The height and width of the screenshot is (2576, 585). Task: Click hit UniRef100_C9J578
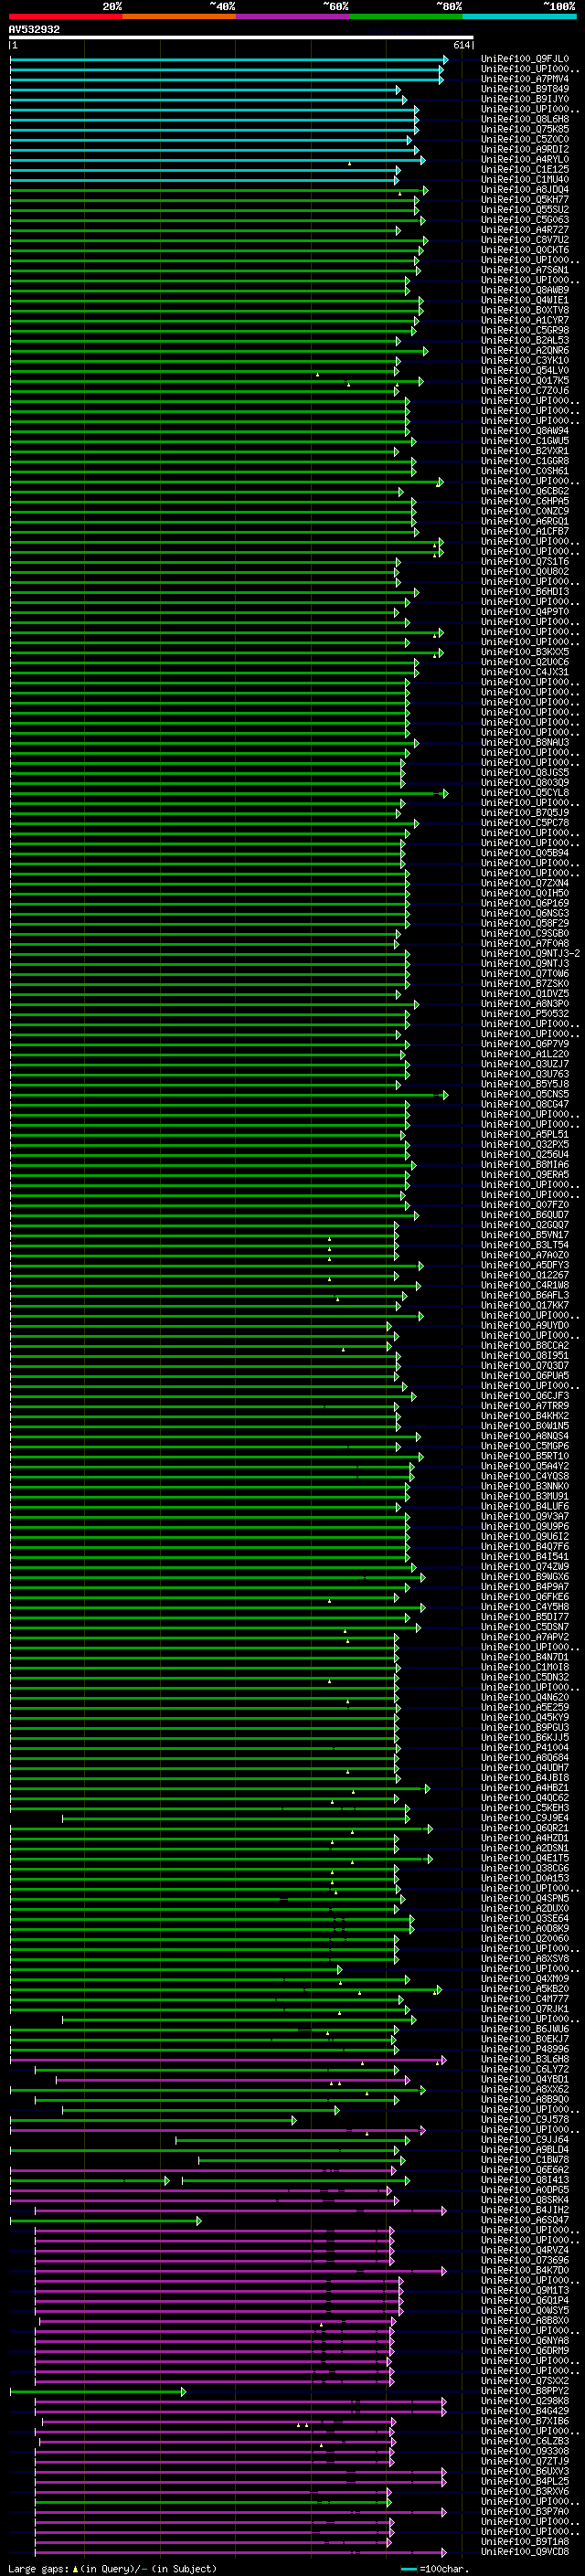(524, 2119)
